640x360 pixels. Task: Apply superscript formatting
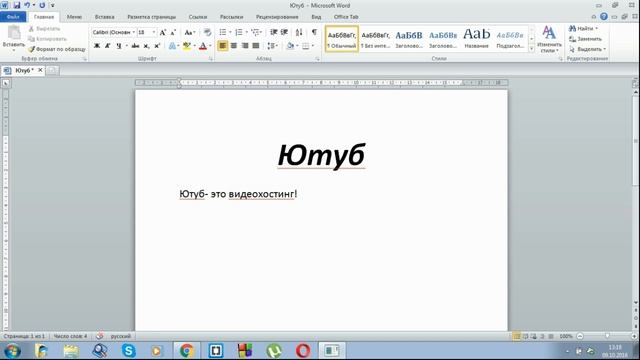point(157,46)
